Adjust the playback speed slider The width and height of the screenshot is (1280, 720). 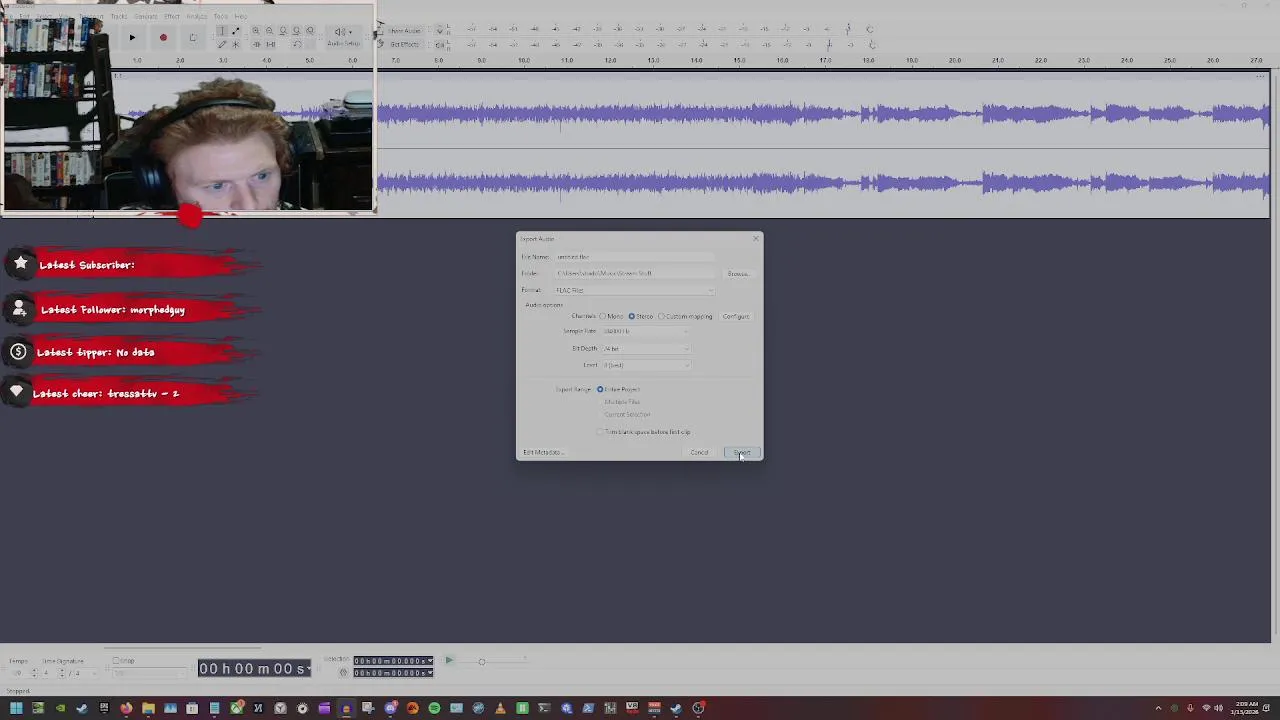pyautogui.click(x=481, y=661)
